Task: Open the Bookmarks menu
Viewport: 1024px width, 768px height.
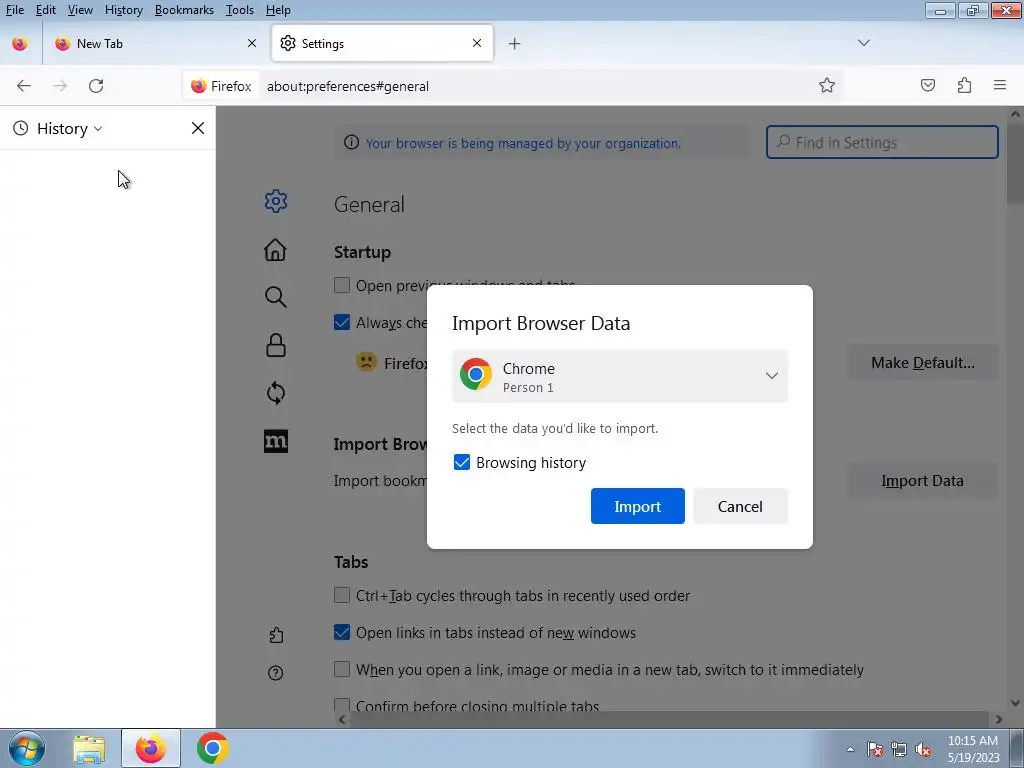Action: coord(184,10)
